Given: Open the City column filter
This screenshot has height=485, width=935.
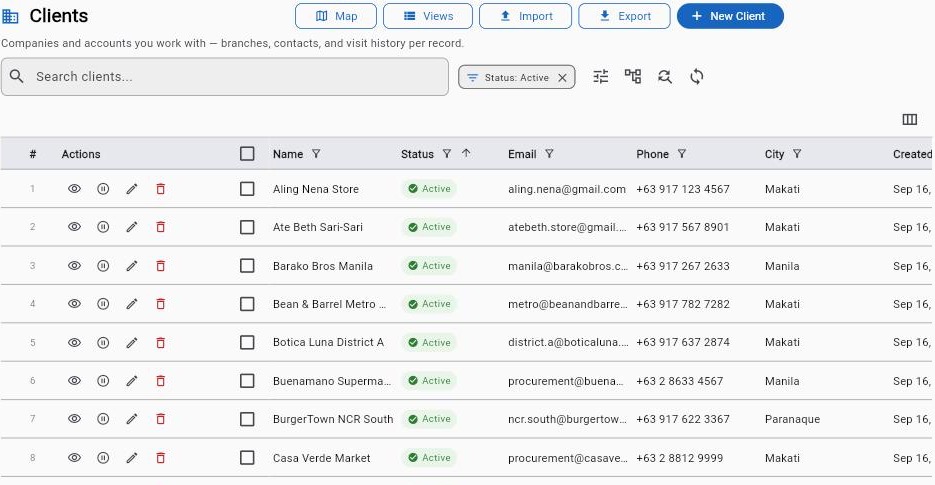Looking at the screenshot, I should (x=797, y=154).
